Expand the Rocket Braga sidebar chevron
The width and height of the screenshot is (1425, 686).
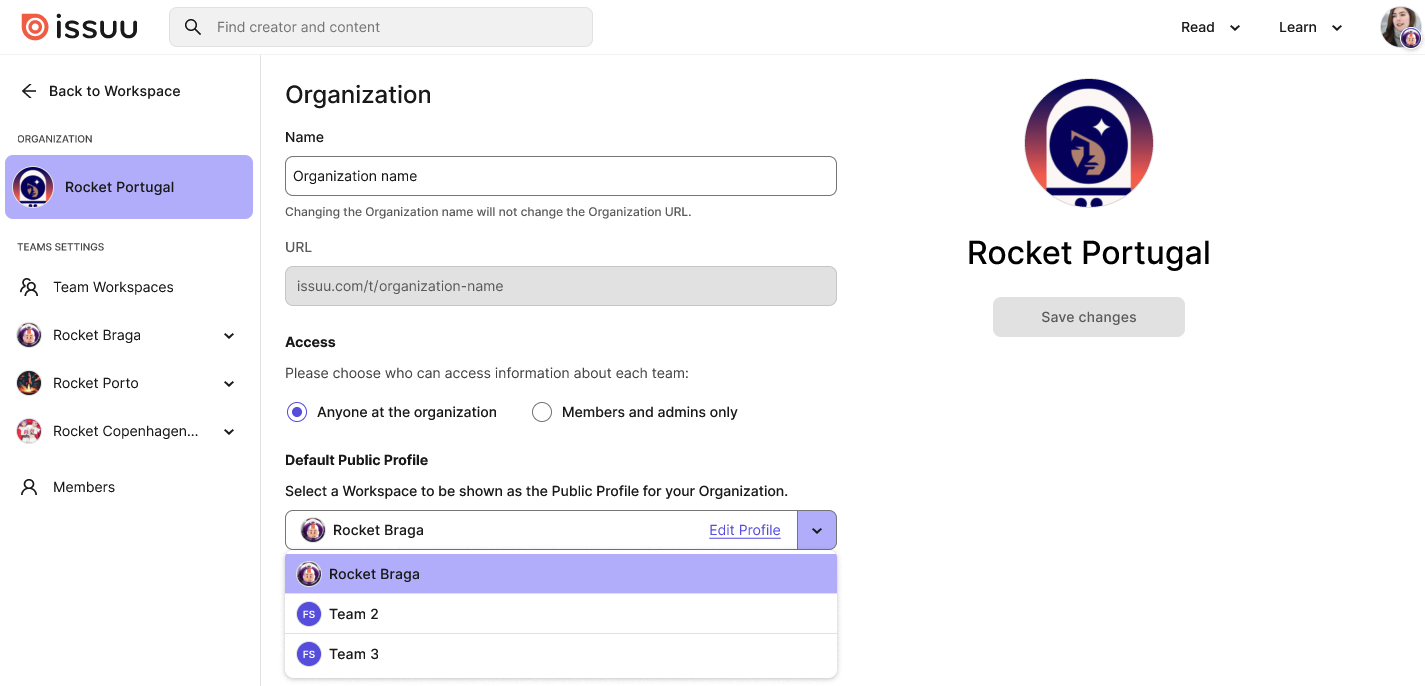(x=229, y=336)
